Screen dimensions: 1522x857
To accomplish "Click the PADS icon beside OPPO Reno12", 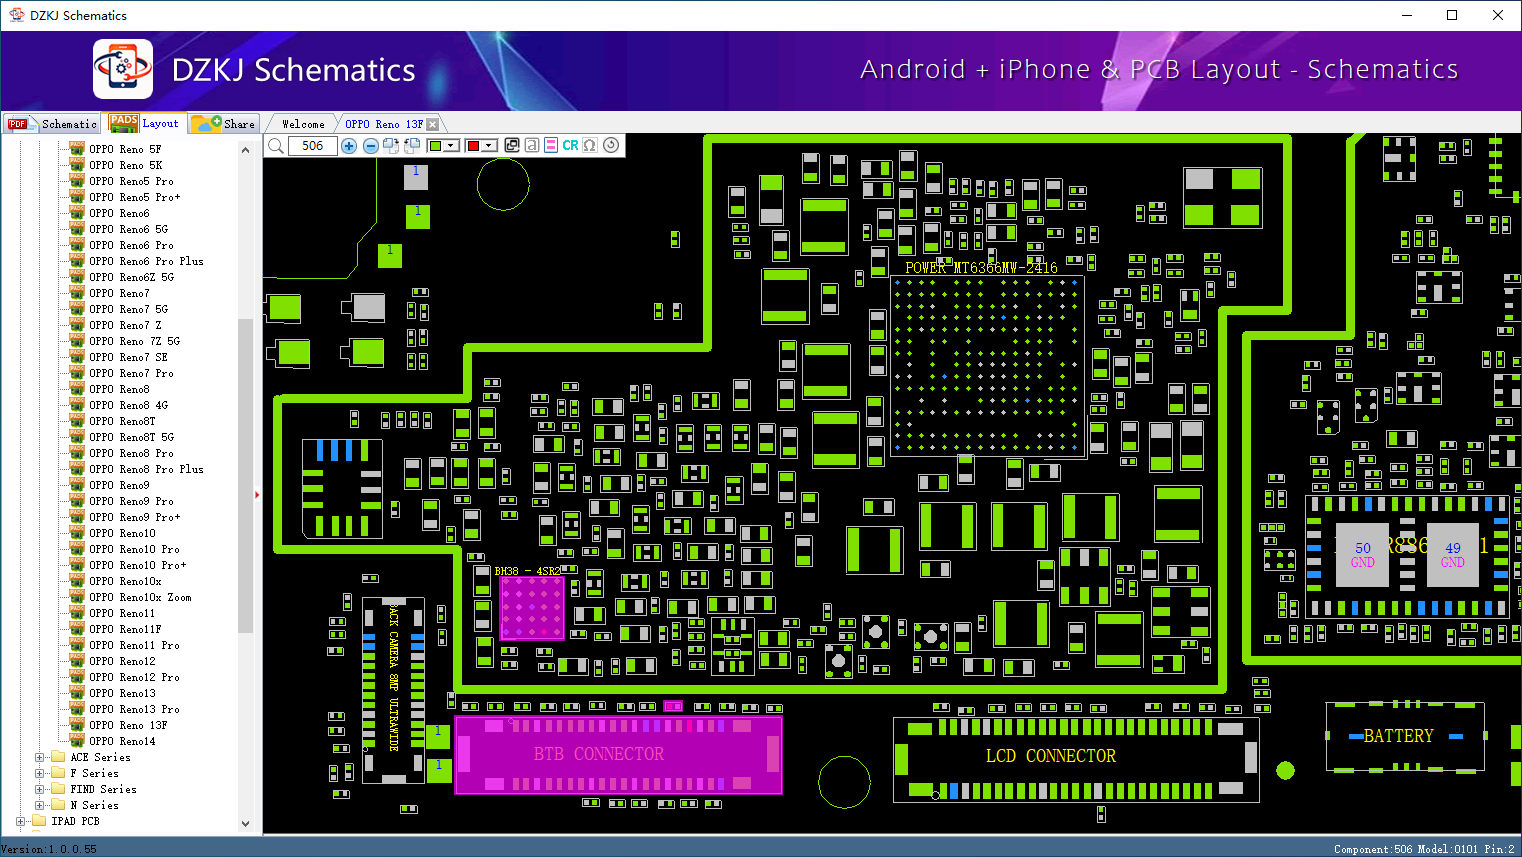I will [77, 661].
